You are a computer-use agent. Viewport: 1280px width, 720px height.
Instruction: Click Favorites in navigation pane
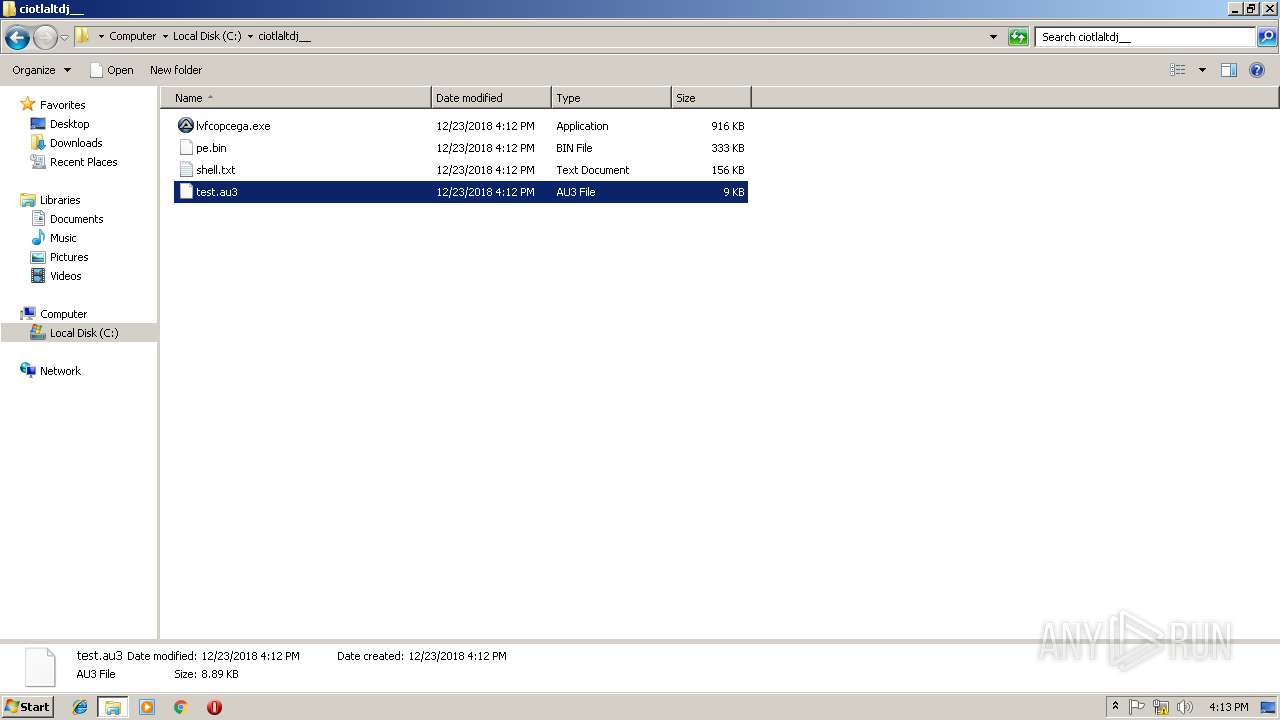(62, 105)
